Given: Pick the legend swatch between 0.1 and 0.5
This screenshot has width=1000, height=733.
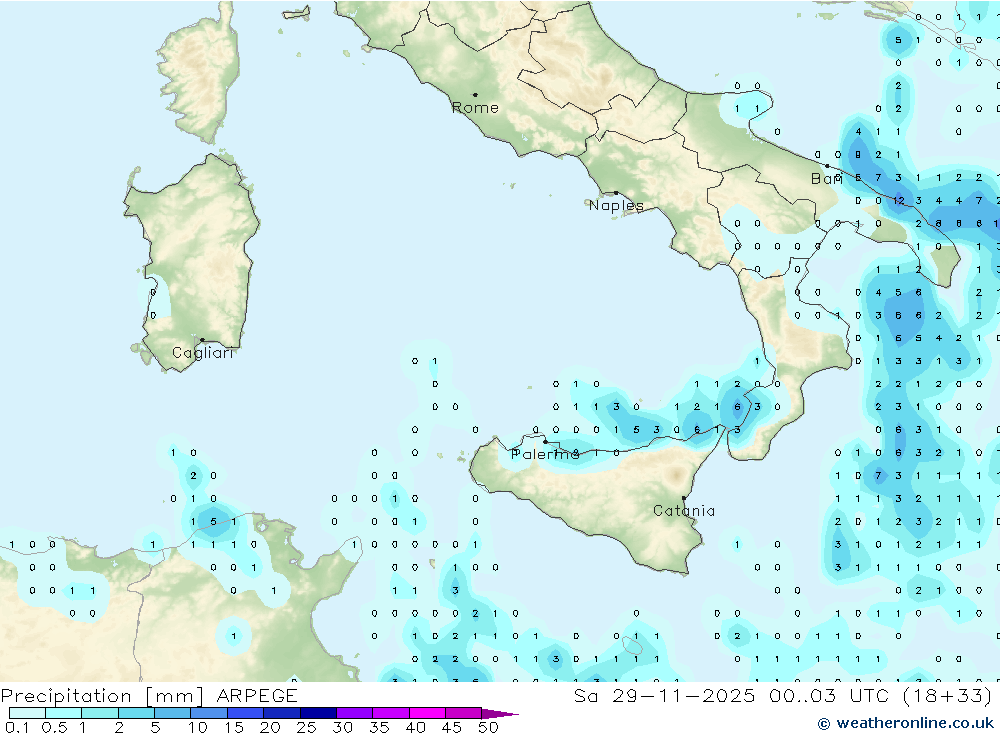Looking at the screenshot, I should (x=27, y=713).
